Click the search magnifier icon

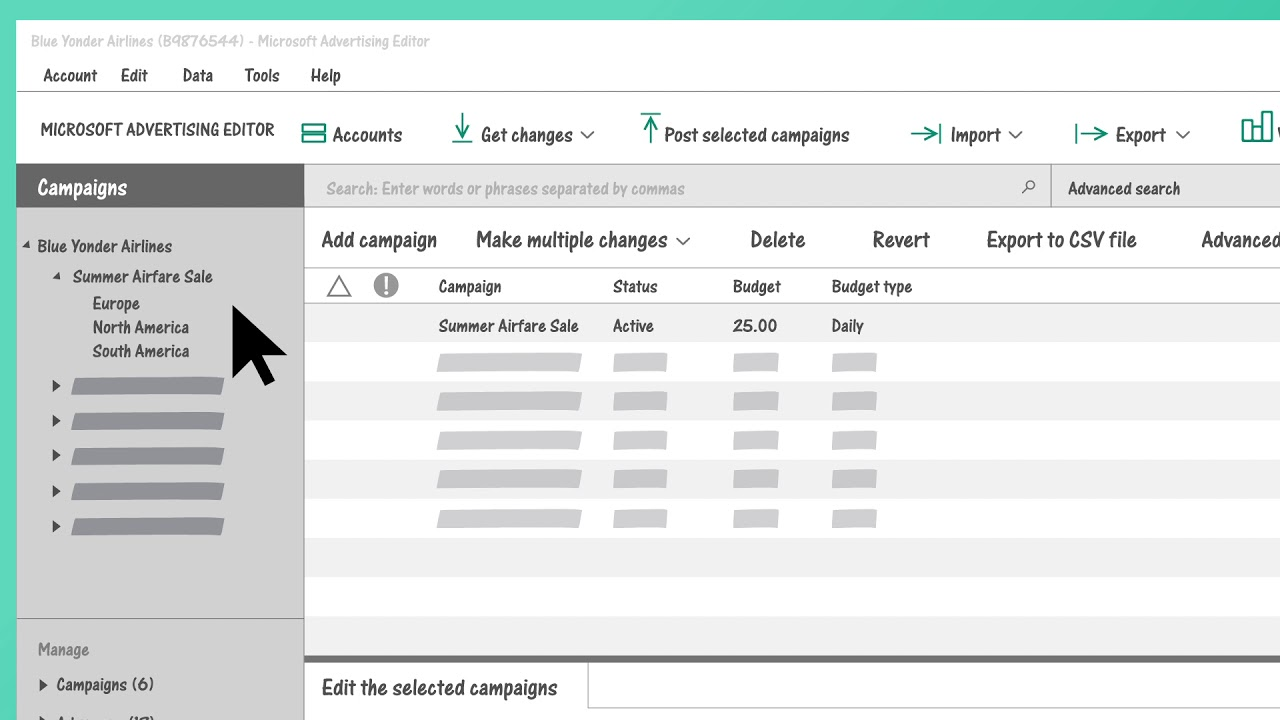[1028, 187]
